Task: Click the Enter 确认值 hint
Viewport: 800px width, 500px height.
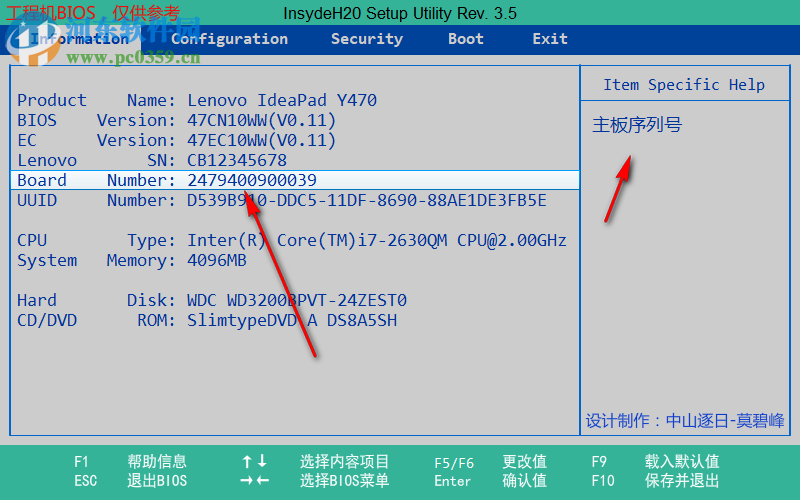Action: coord(490,481)
